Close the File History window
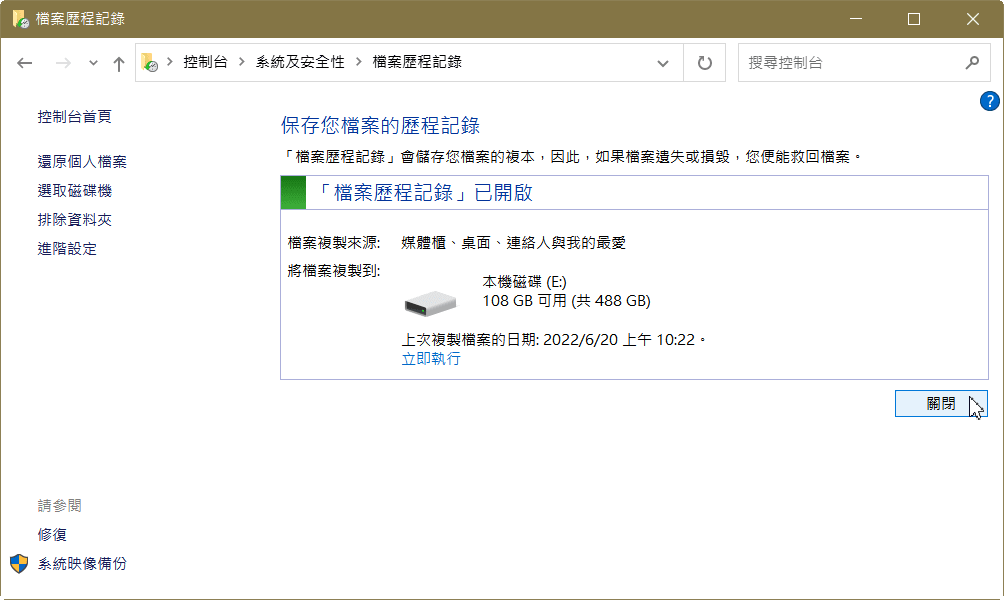 pos(973,19)
